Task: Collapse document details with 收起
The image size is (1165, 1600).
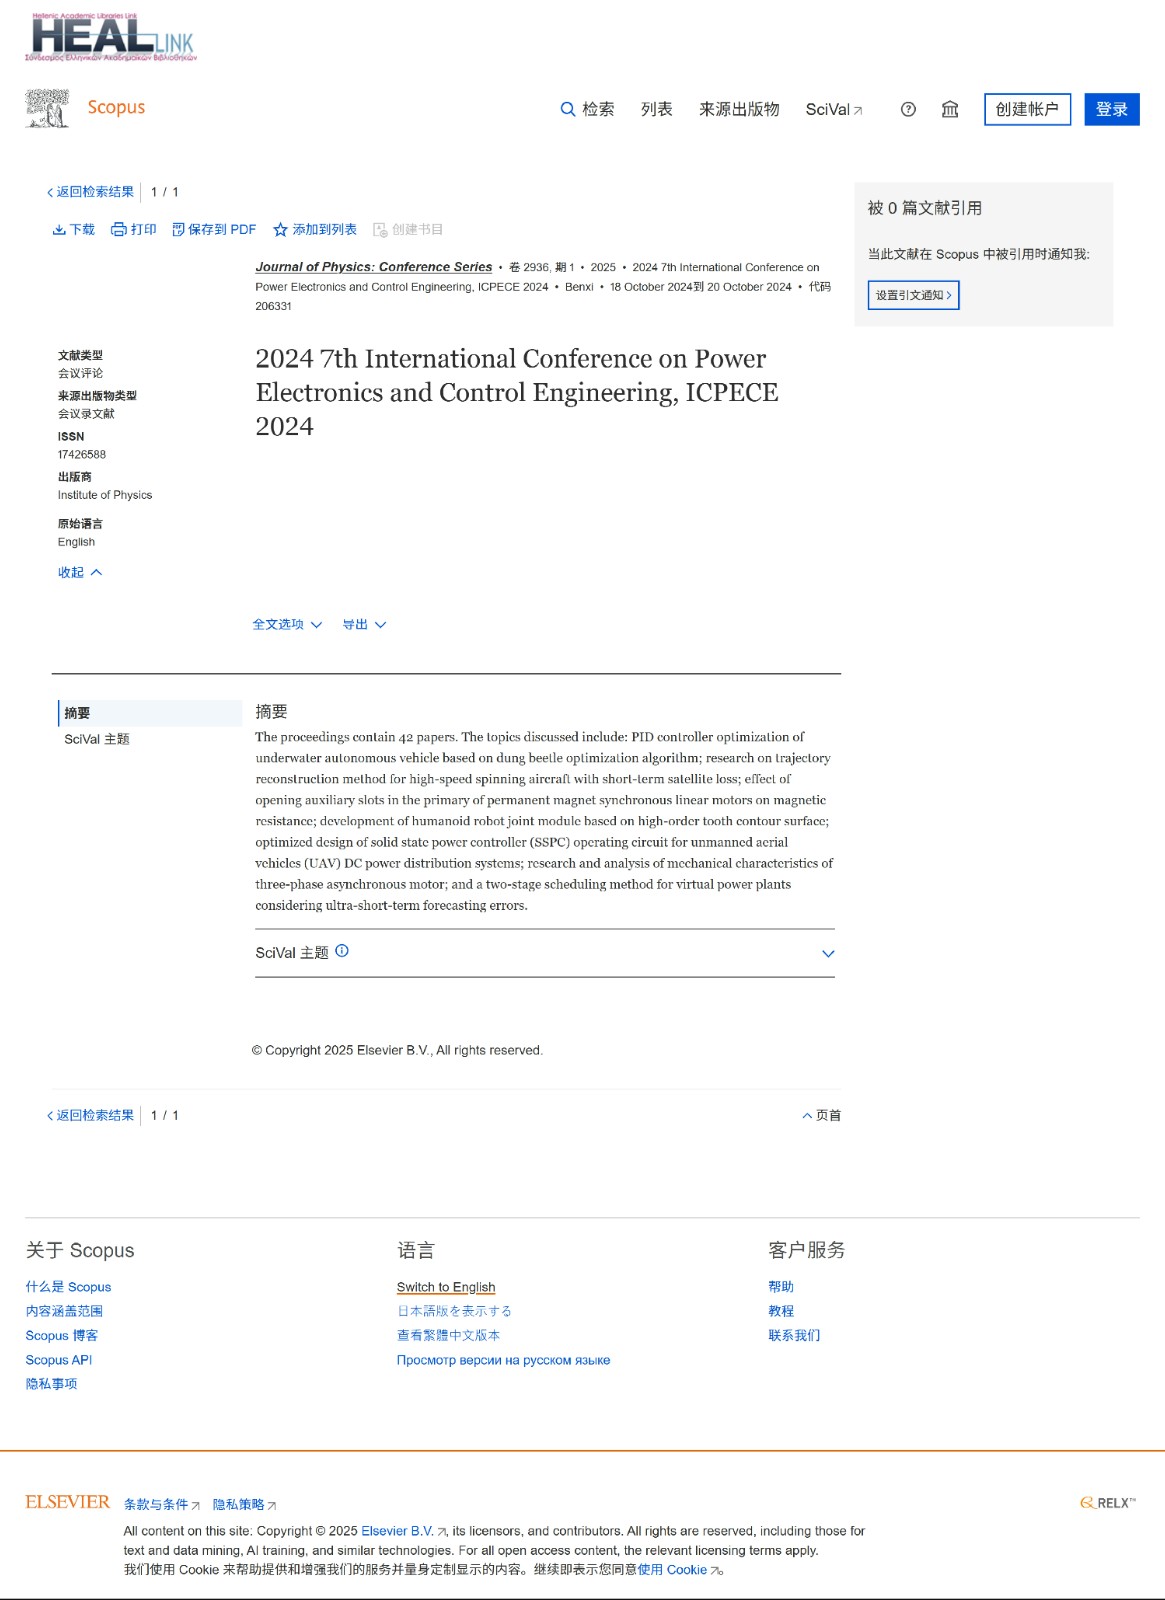Action: pyautogui.click(x=80, y=573)
